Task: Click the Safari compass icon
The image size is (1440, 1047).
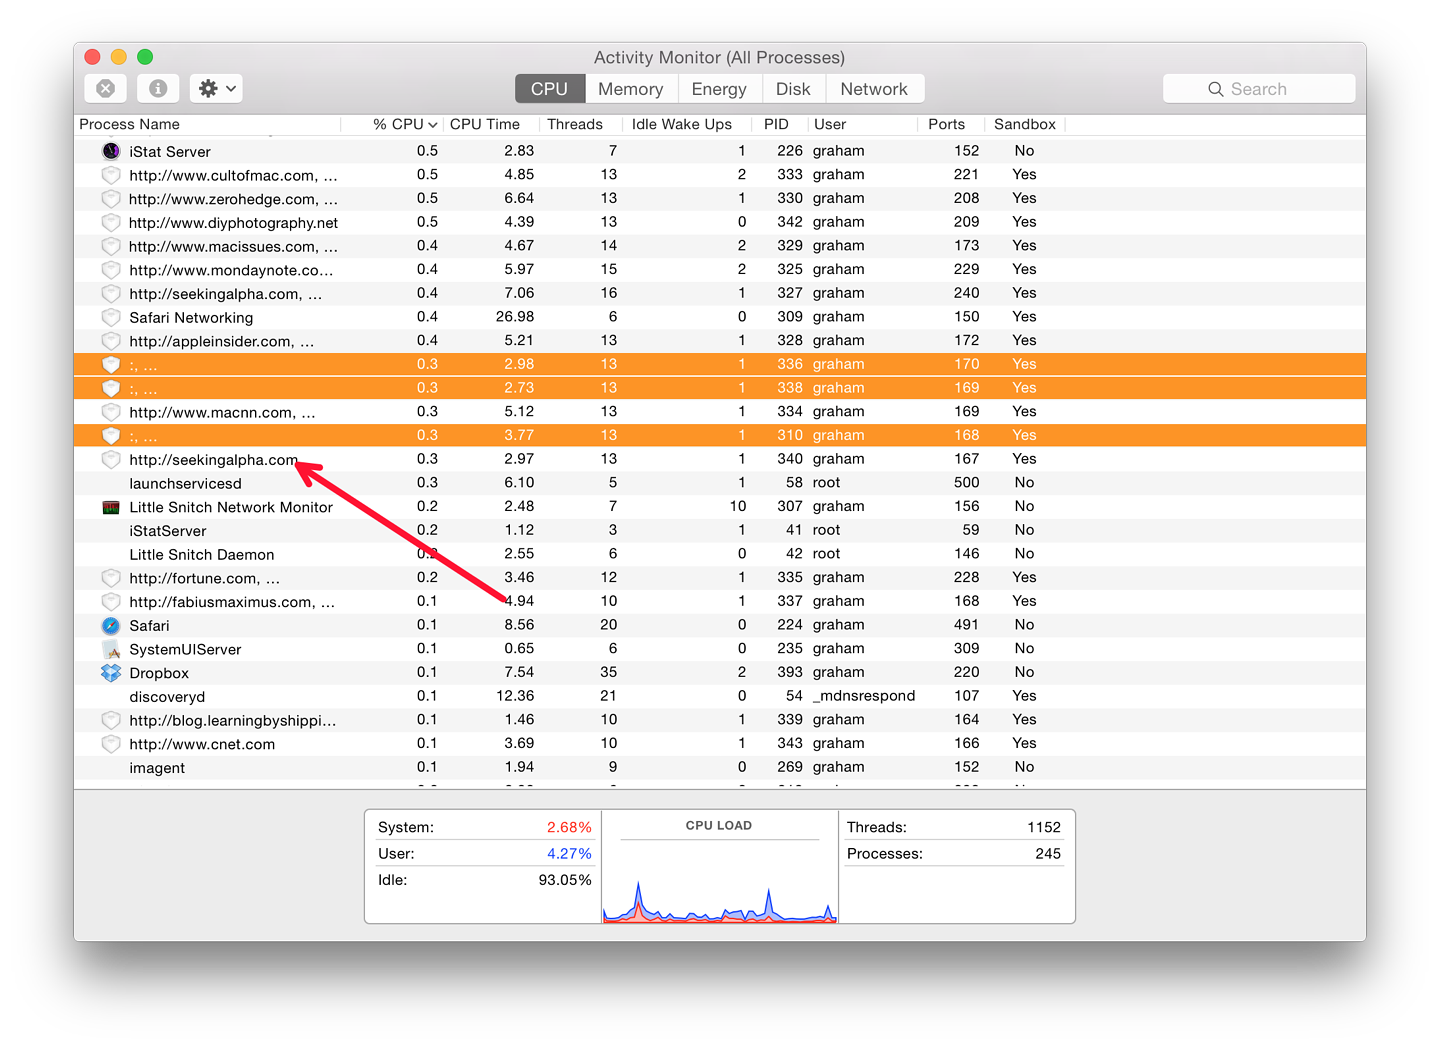Action: (111, 626)
